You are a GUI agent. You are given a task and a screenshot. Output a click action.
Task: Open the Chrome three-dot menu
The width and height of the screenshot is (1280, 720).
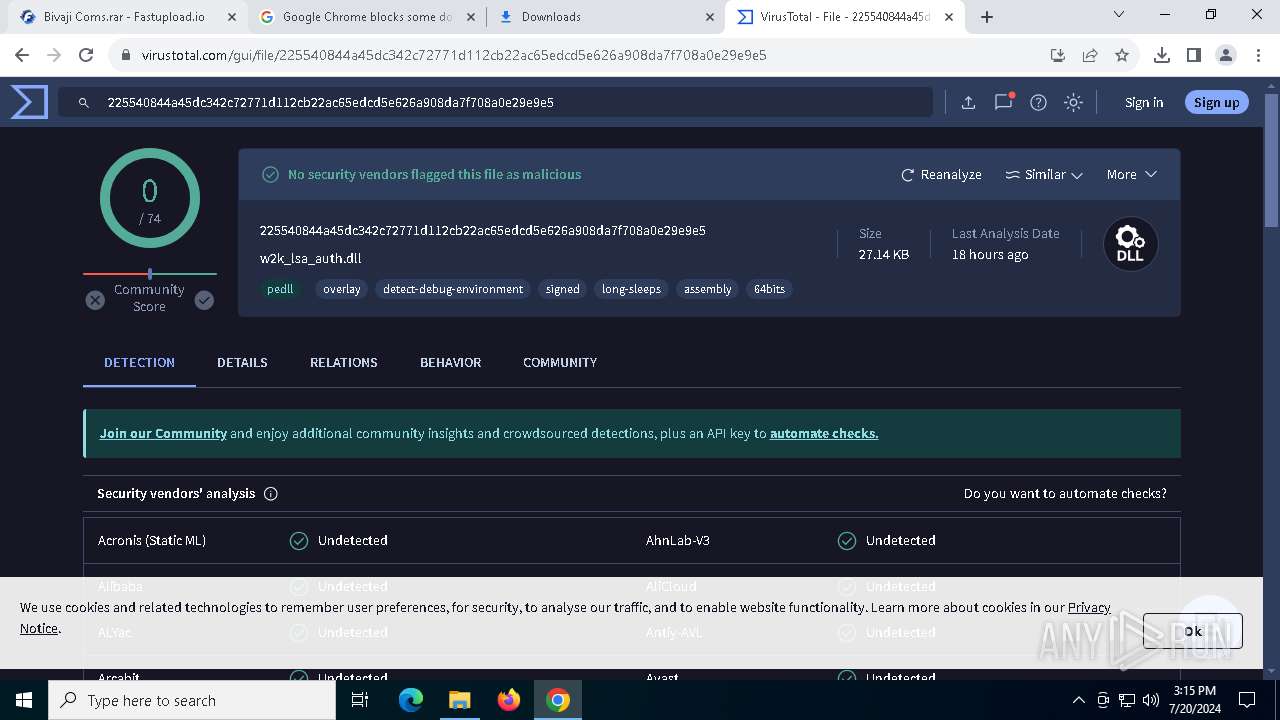pyautogui.click(x=1258, y=55)
